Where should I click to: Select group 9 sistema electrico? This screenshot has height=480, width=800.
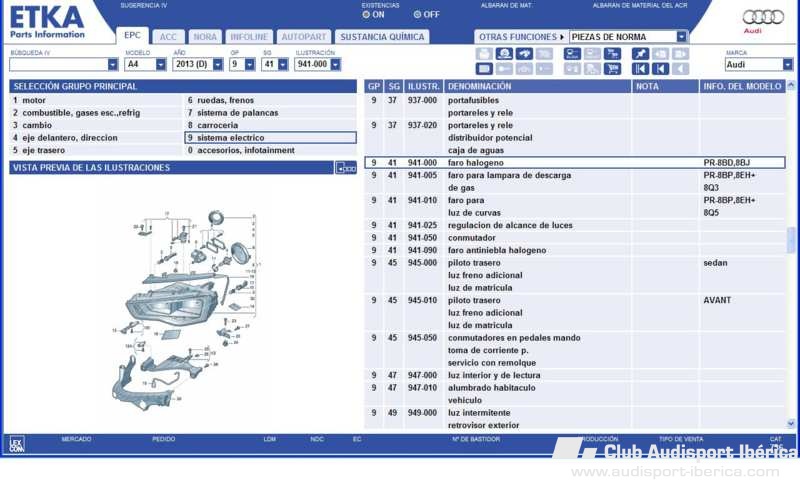click(x=270, y=138)
